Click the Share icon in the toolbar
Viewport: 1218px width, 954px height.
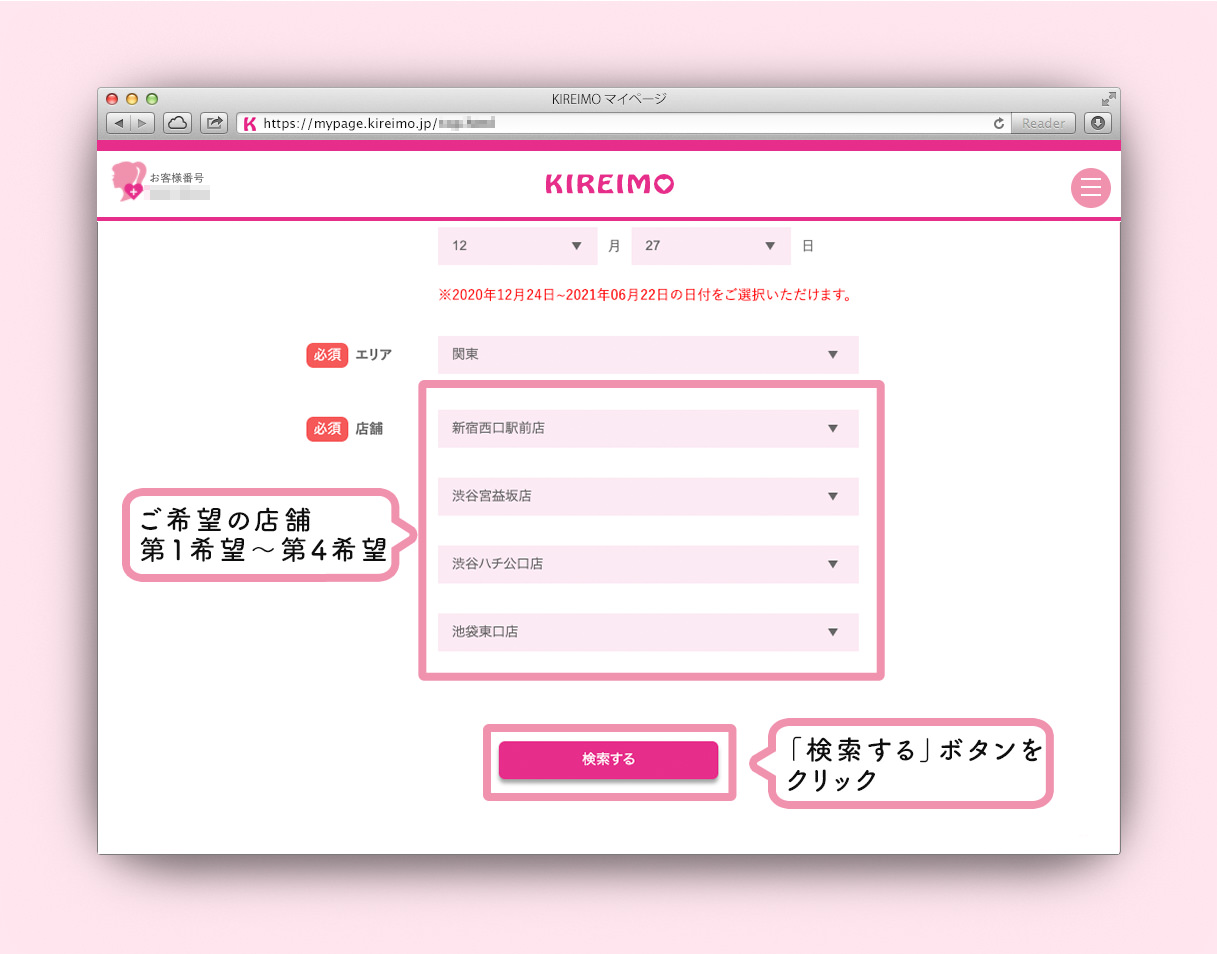point(214,123)
